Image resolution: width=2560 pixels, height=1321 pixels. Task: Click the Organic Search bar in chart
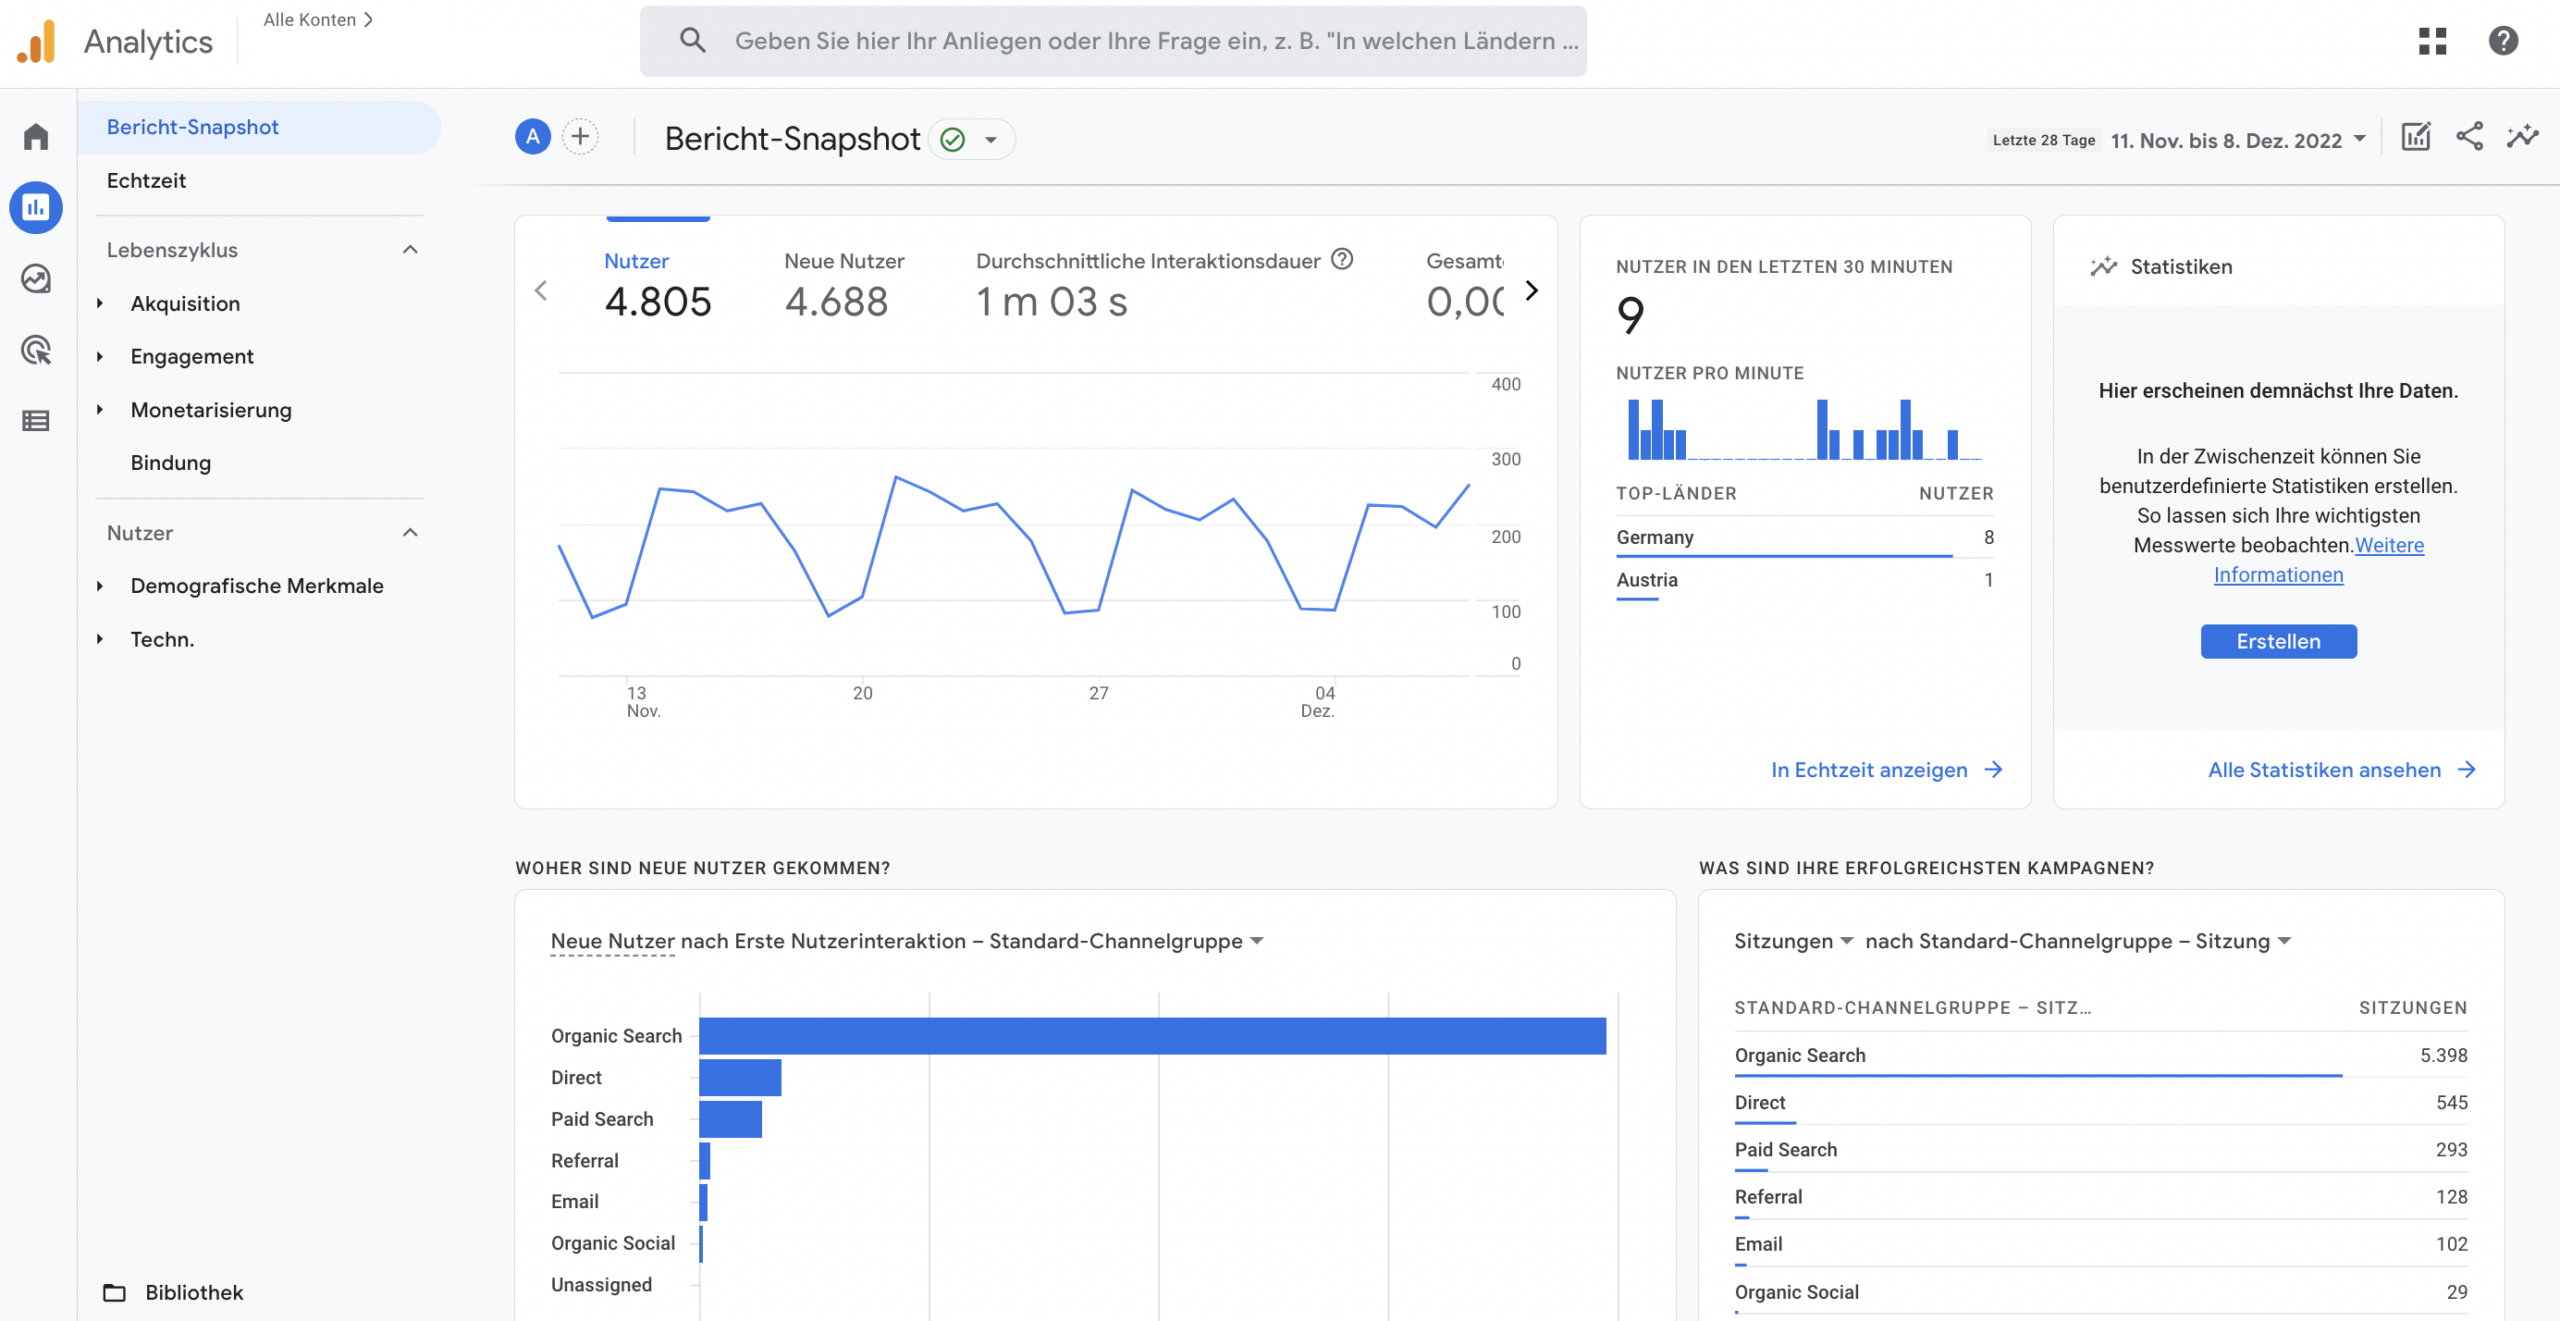click(1152, 1036)
